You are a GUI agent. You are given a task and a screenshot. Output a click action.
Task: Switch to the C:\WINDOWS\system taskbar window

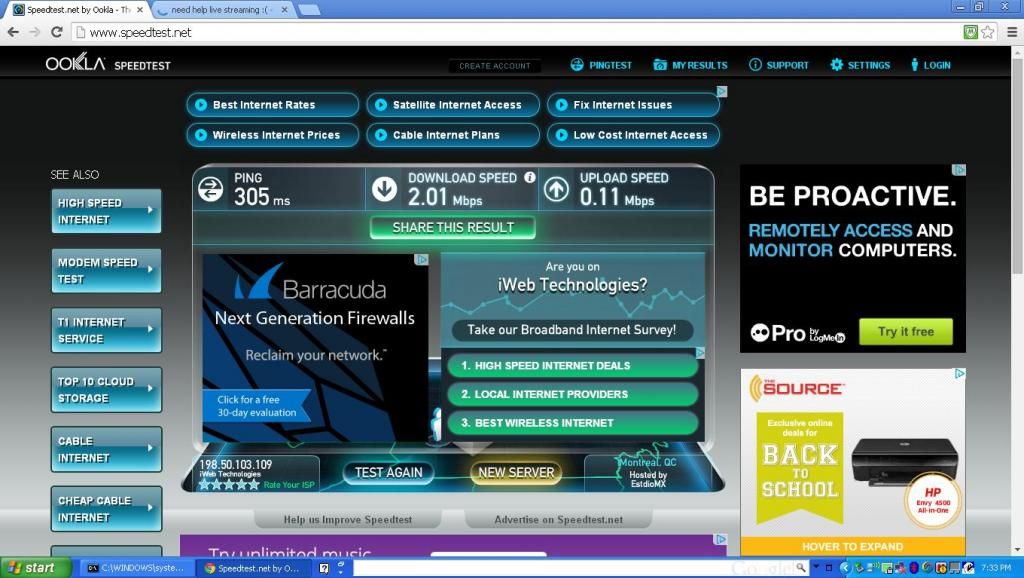[x=138, y=568]
